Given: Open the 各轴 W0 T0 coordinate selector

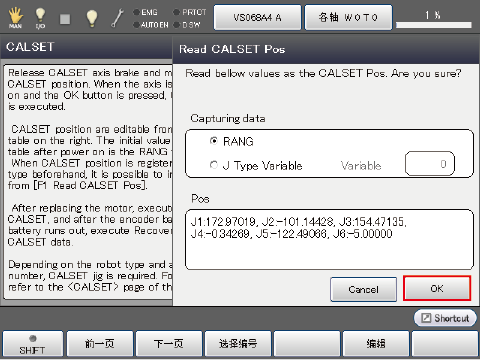Looking at the screenshot, I should (348, 17).
